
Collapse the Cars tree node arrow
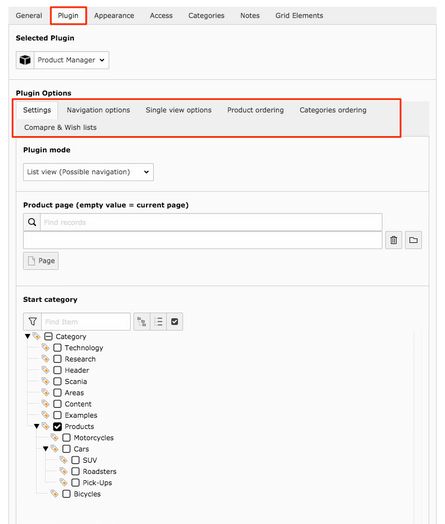[x=45, y=448]
